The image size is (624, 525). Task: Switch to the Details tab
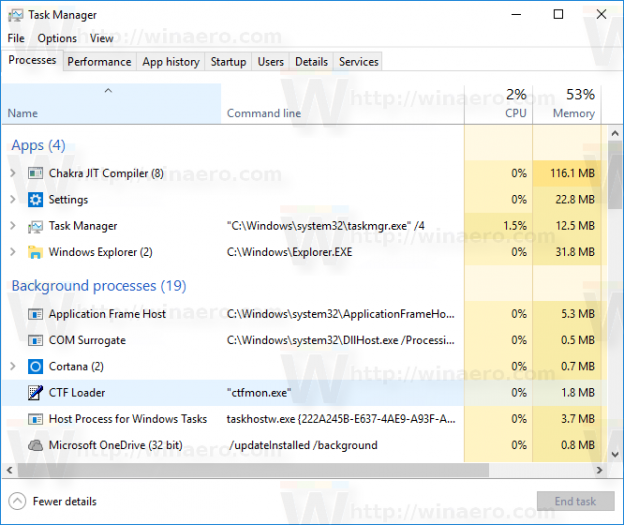pos(311,62)
